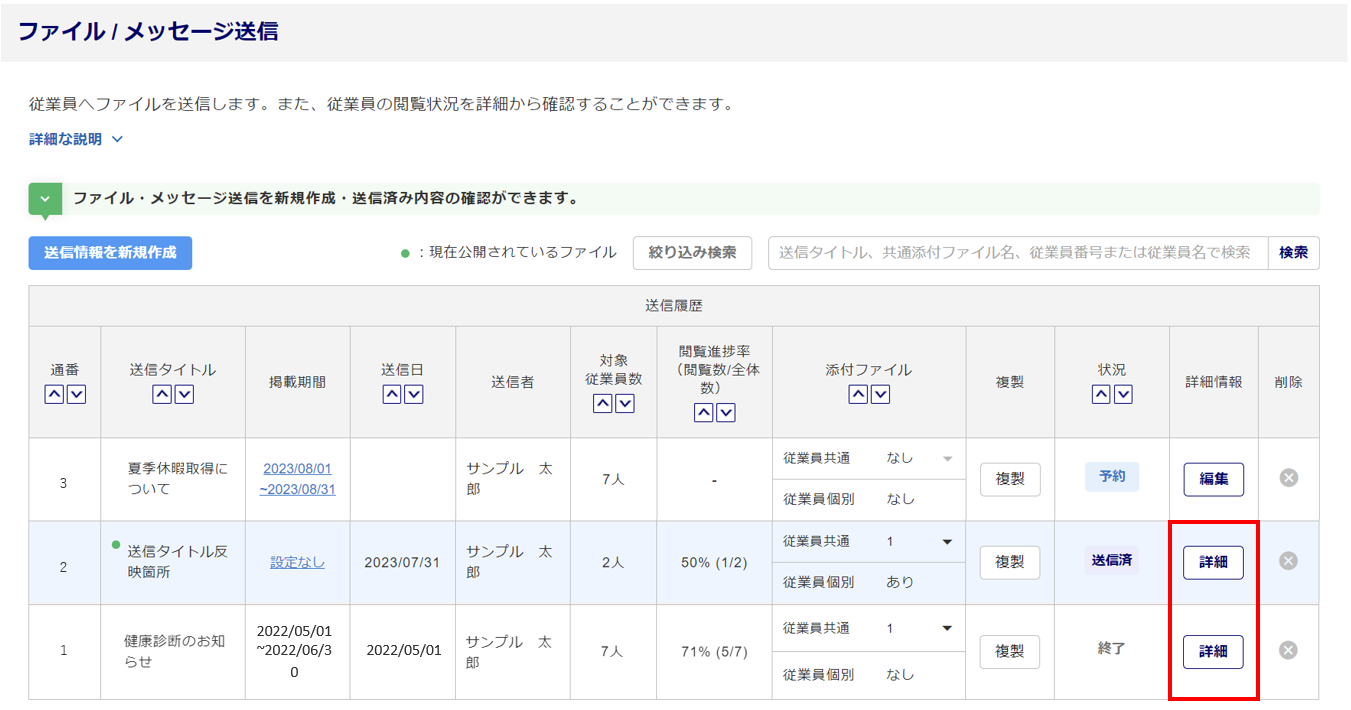
Task: Sort 通番 column ascending with up arrow
Action: (55, 395)
